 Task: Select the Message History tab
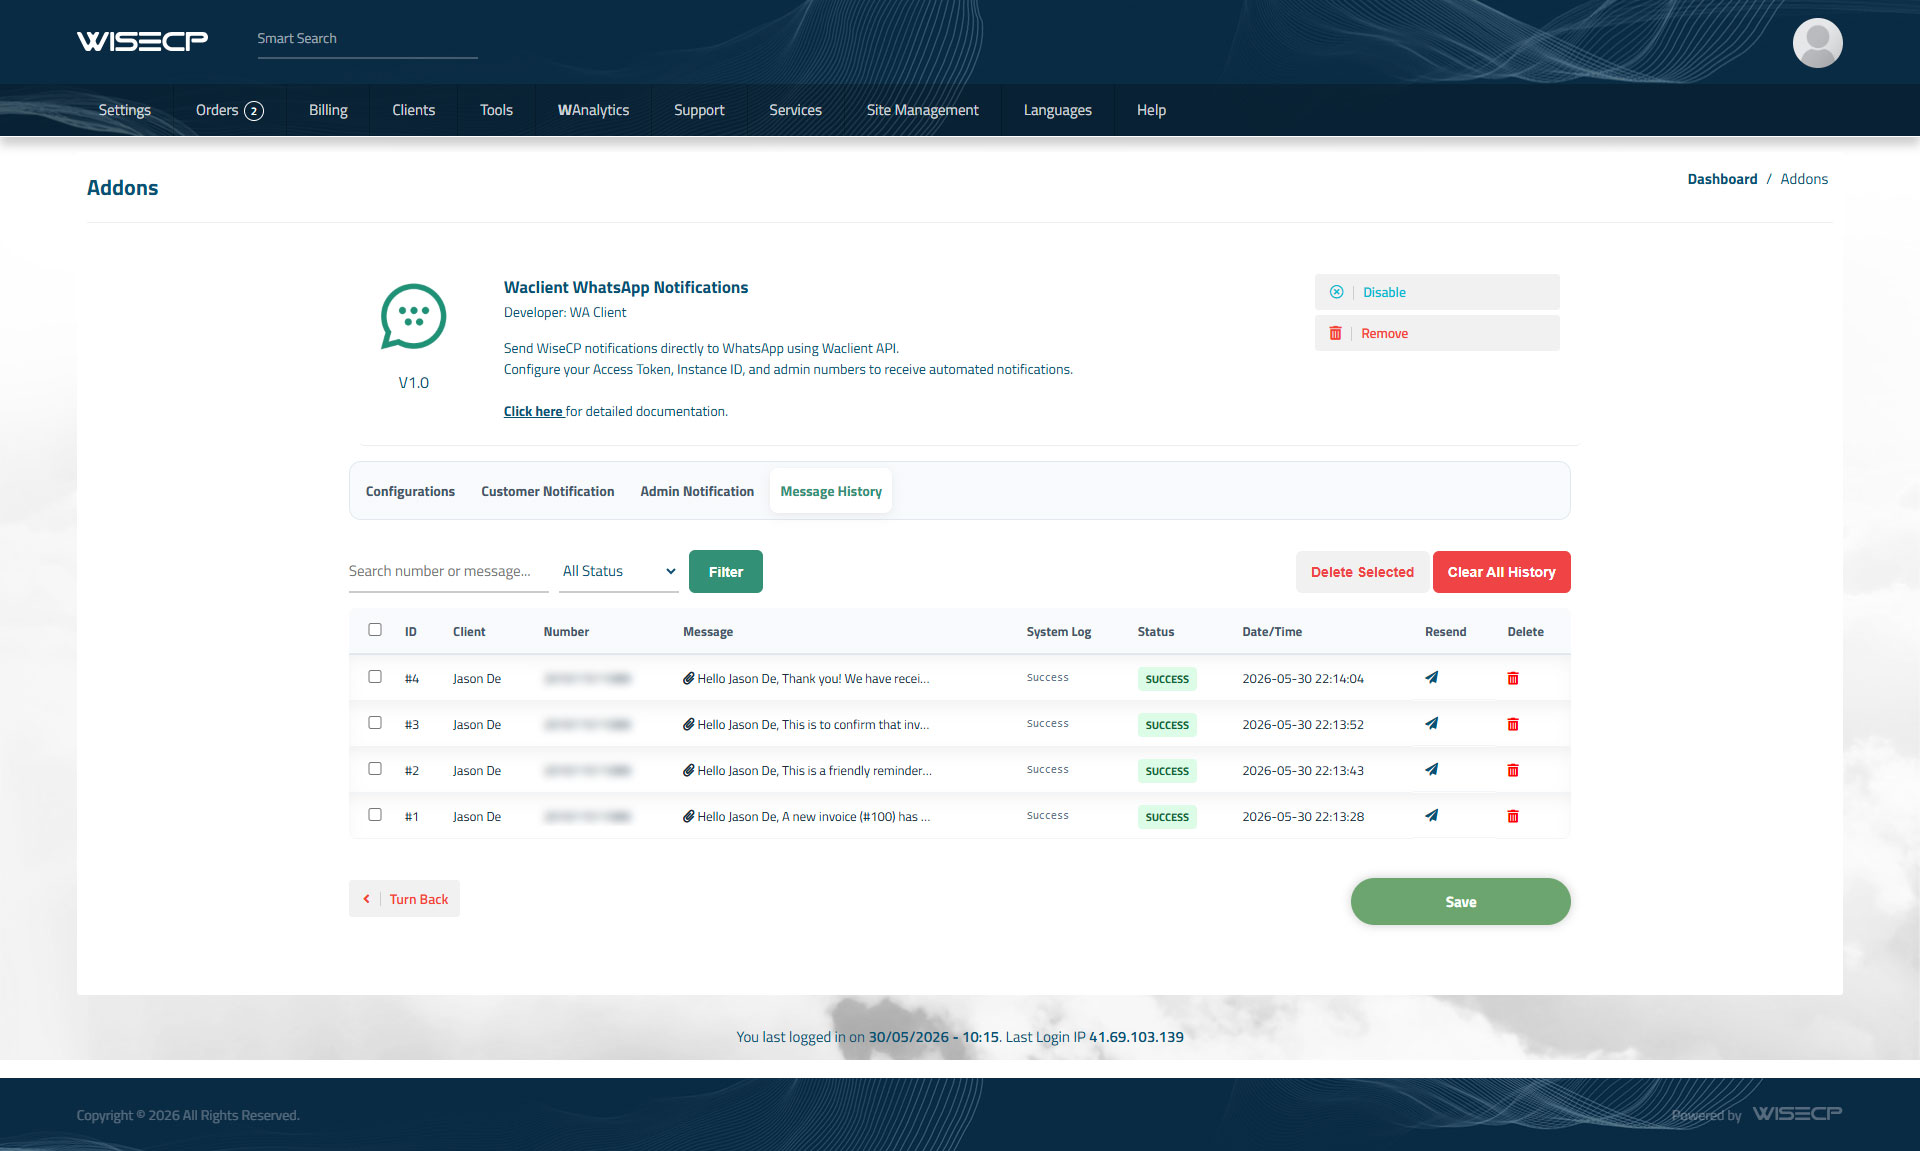831,491
